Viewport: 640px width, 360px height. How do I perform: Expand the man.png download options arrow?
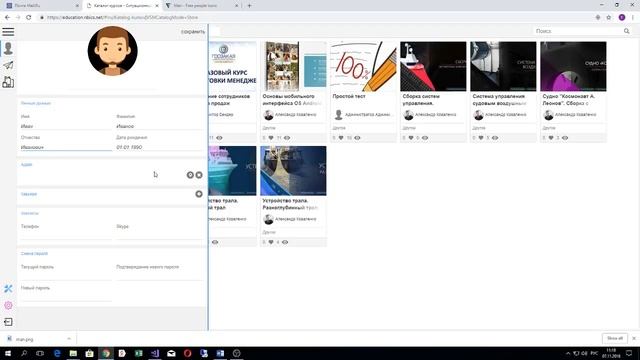(69, 339)
